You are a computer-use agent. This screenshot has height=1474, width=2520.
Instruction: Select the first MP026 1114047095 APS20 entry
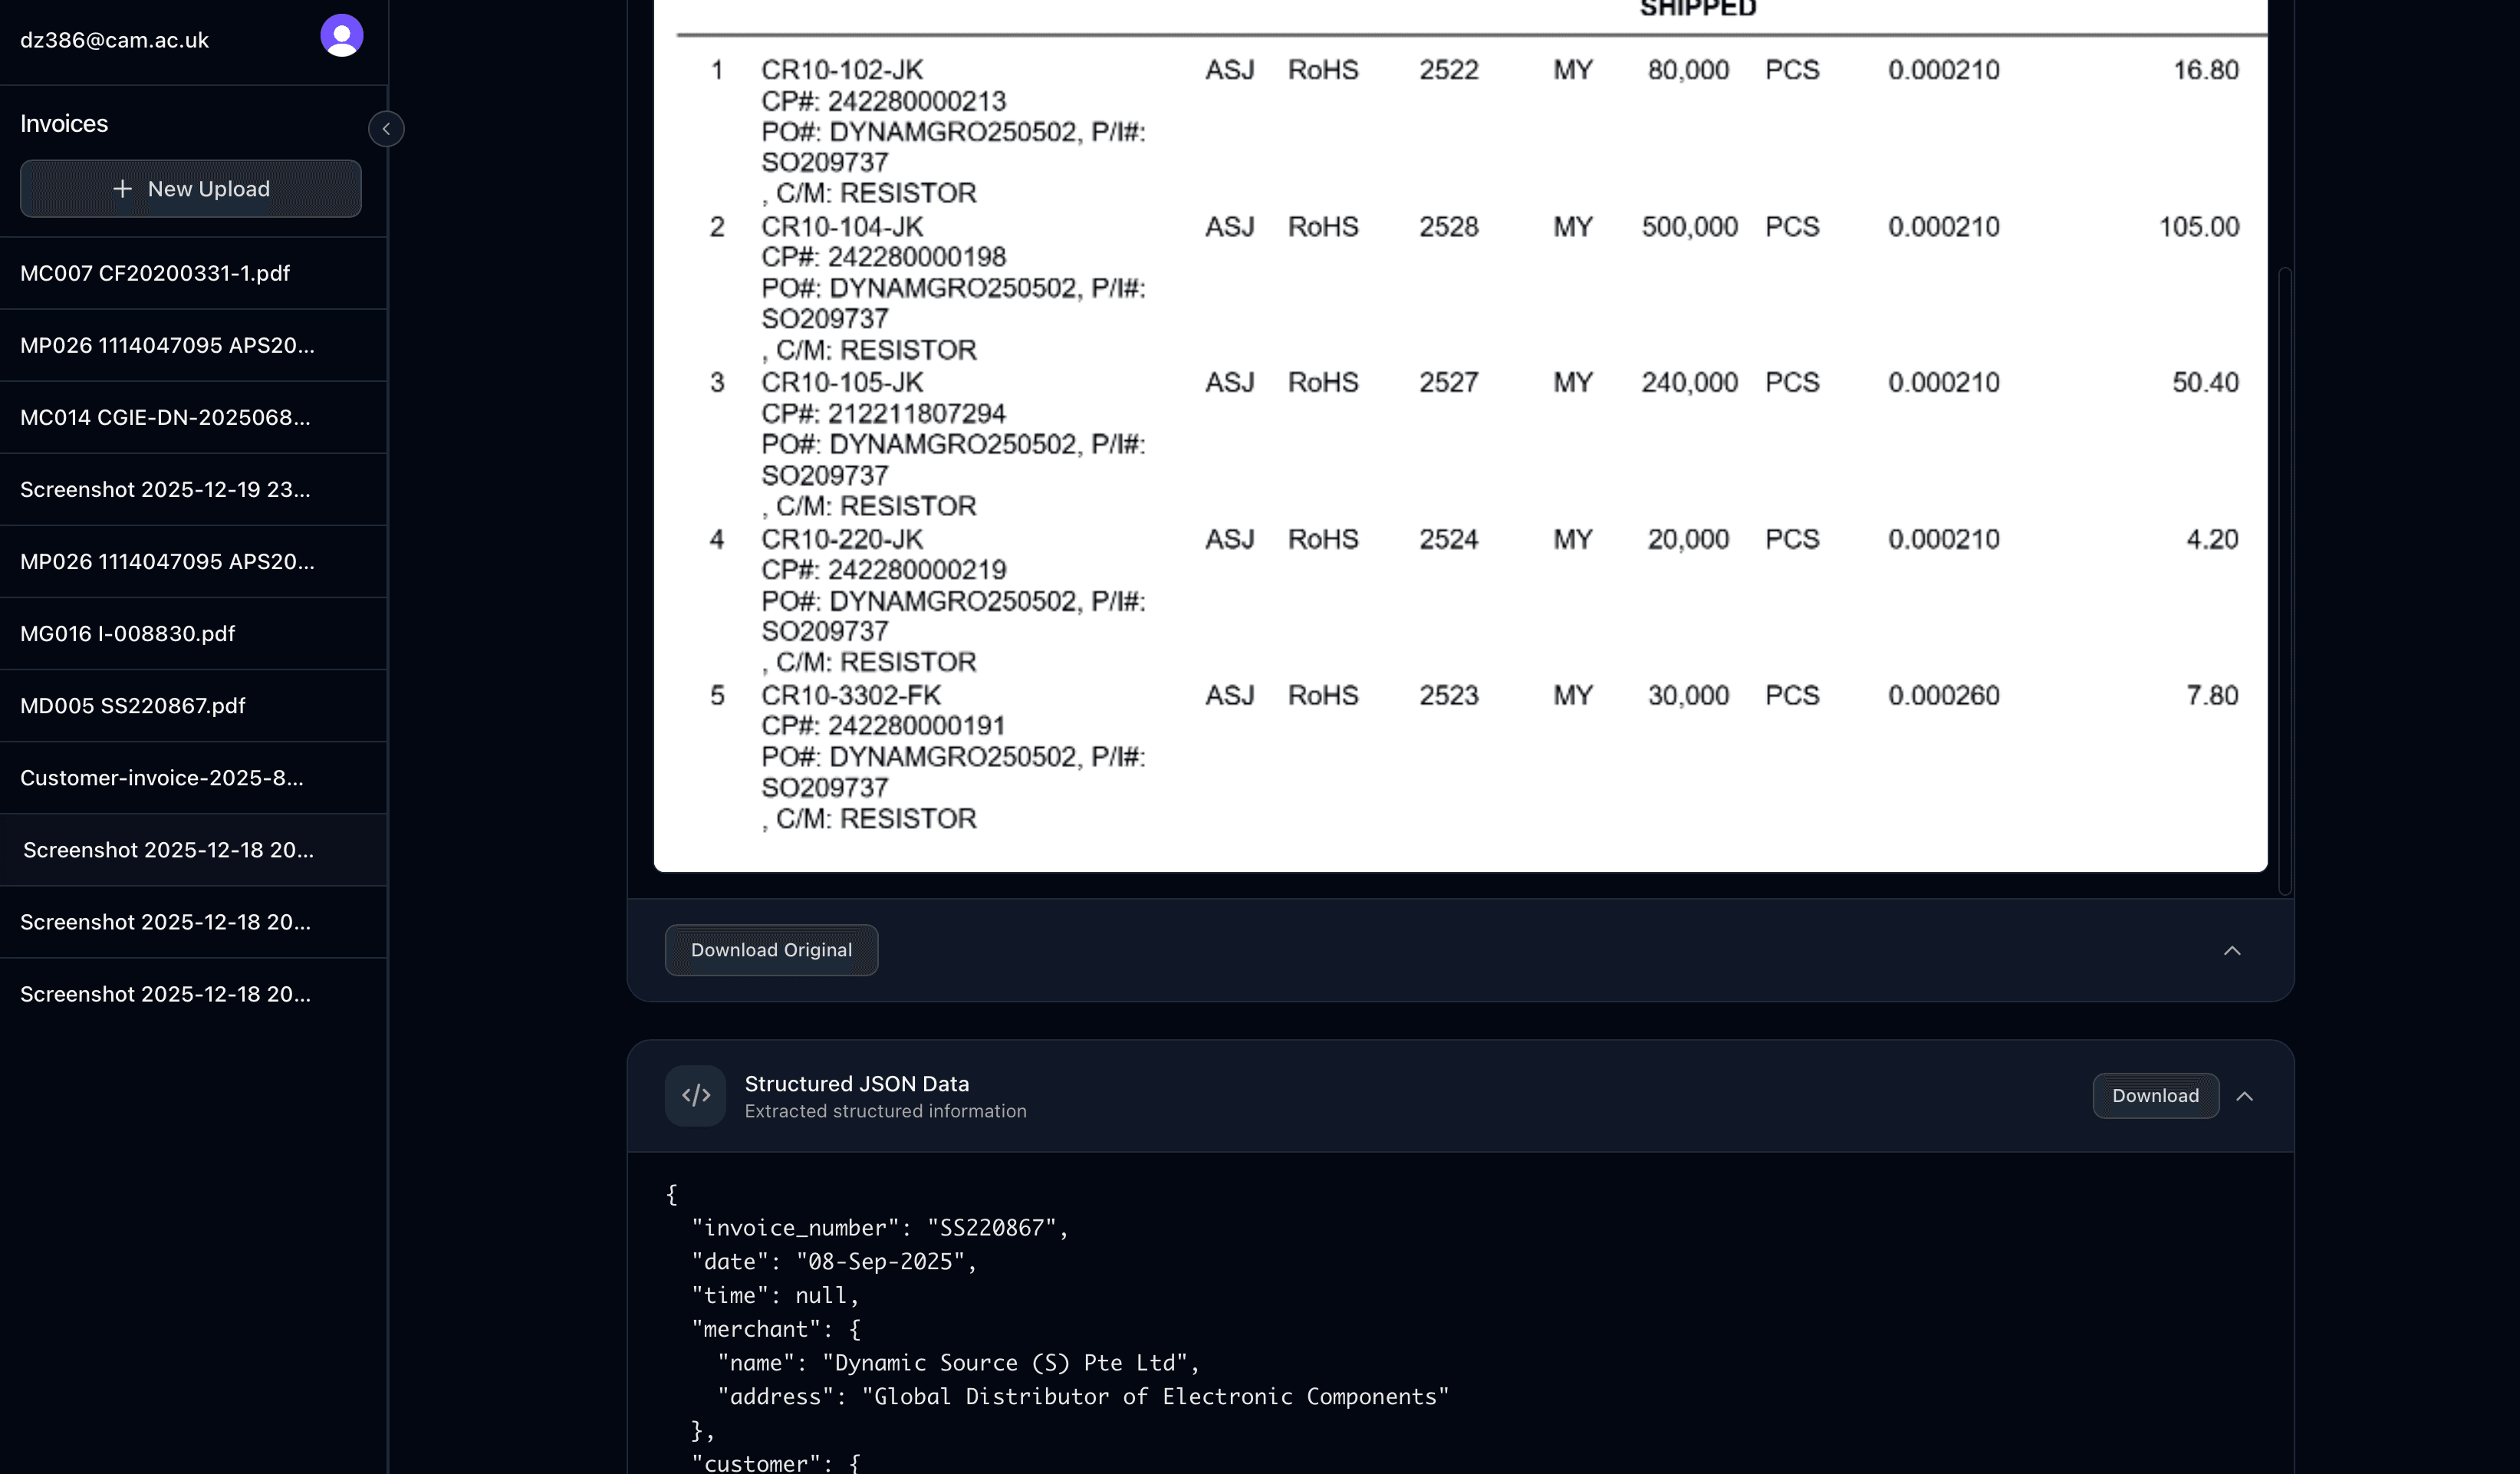(x=167, y=345)
